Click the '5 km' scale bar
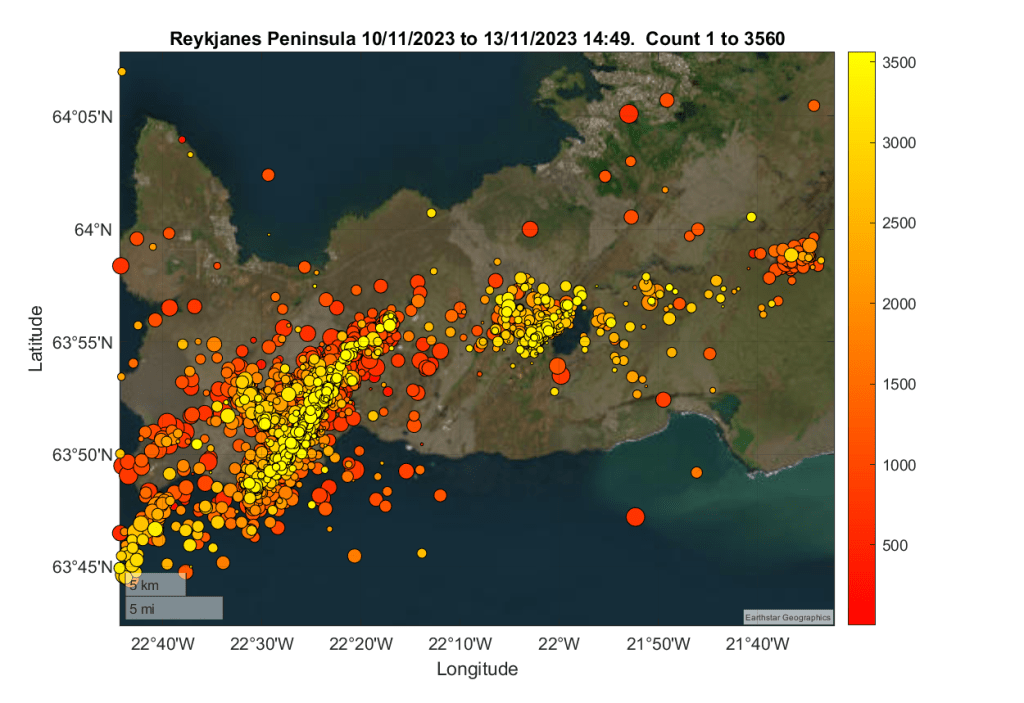Viewport: 1024px width, 703px height. (155, 585)
